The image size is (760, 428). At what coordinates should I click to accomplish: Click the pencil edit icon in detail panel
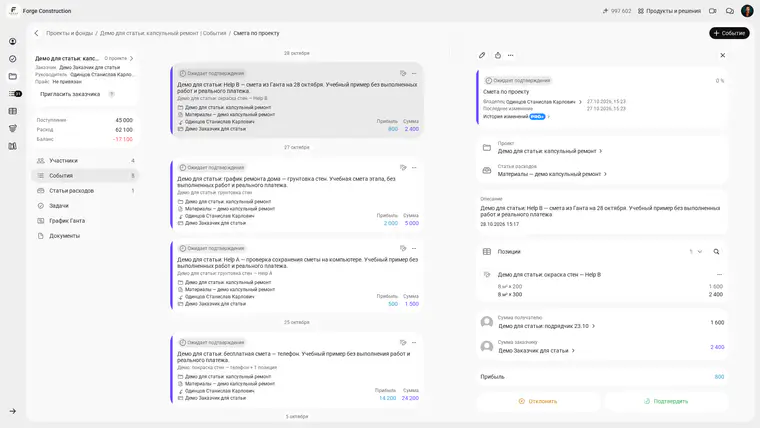(x=482, y=55)
